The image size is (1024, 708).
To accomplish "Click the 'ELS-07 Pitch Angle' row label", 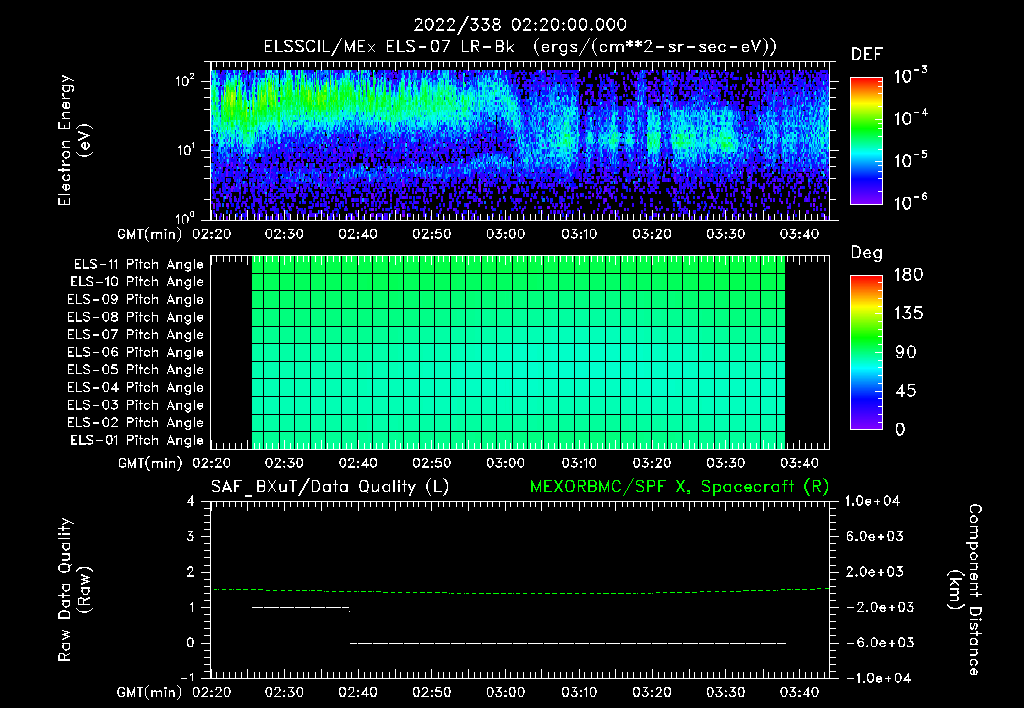I will click(x=136, y=334).
